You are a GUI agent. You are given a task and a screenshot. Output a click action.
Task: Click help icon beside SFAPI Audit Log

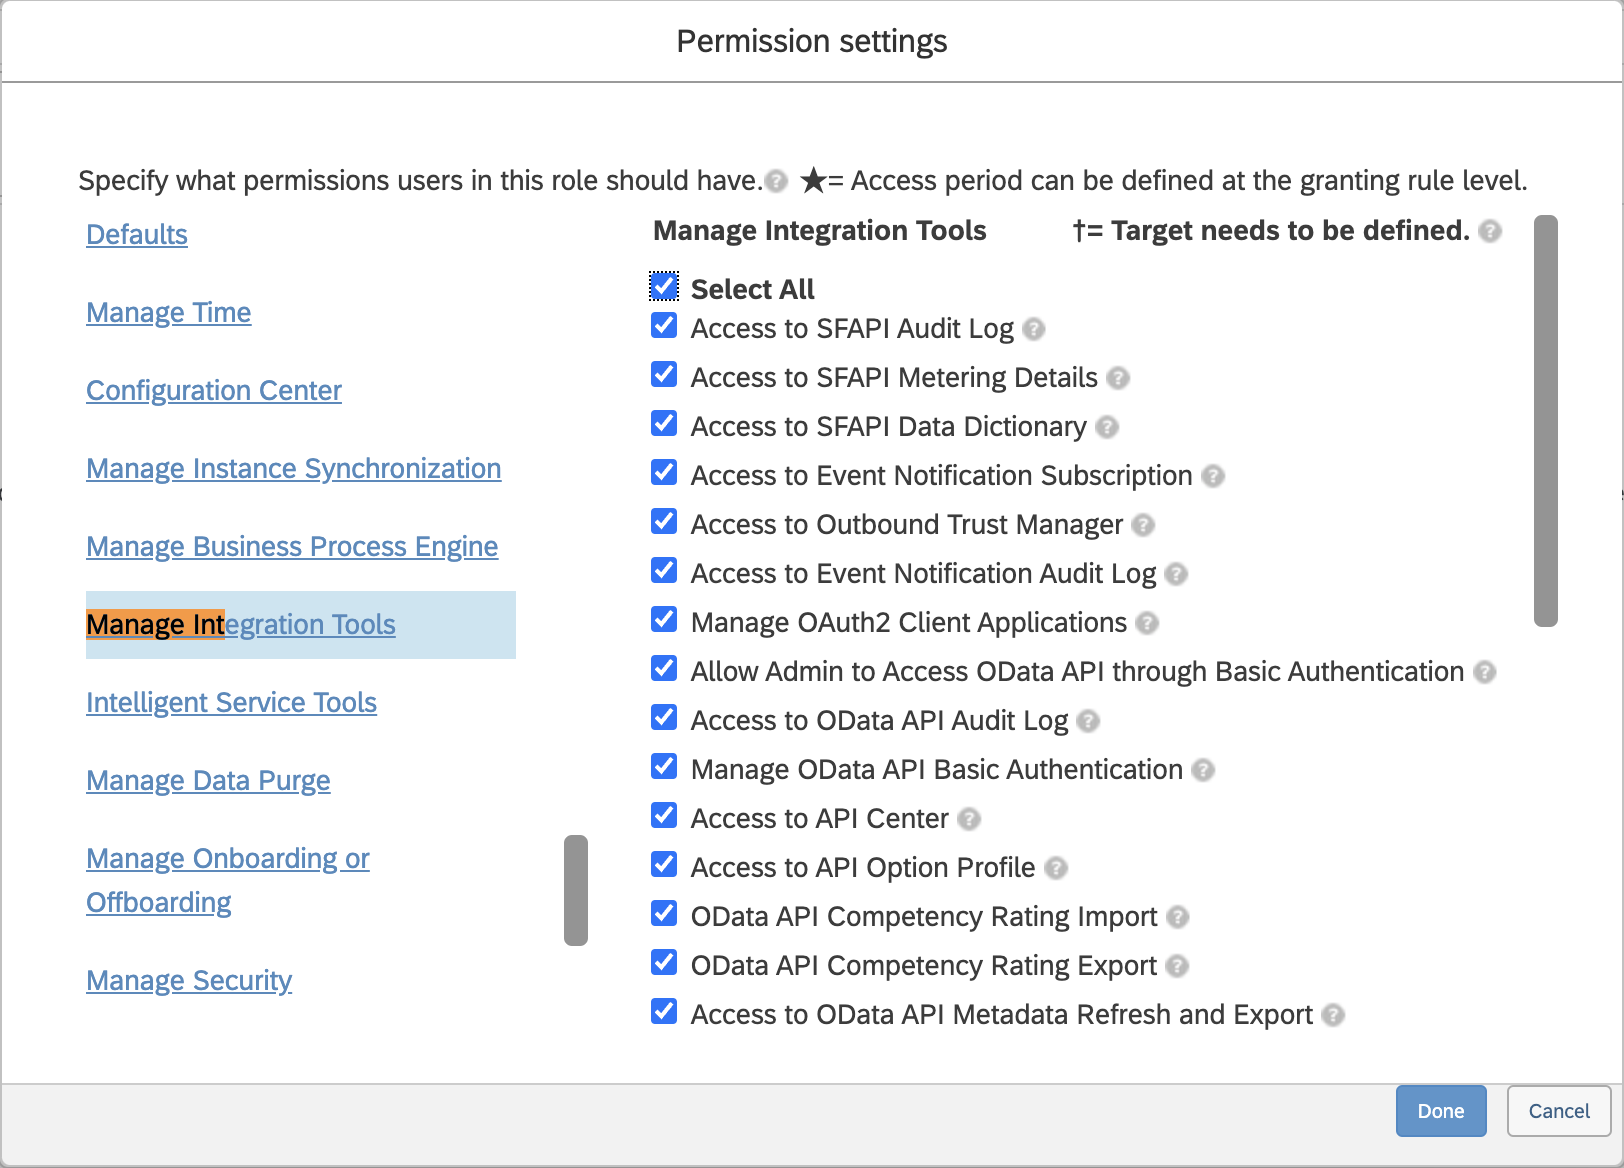[x=1034, y=329]
